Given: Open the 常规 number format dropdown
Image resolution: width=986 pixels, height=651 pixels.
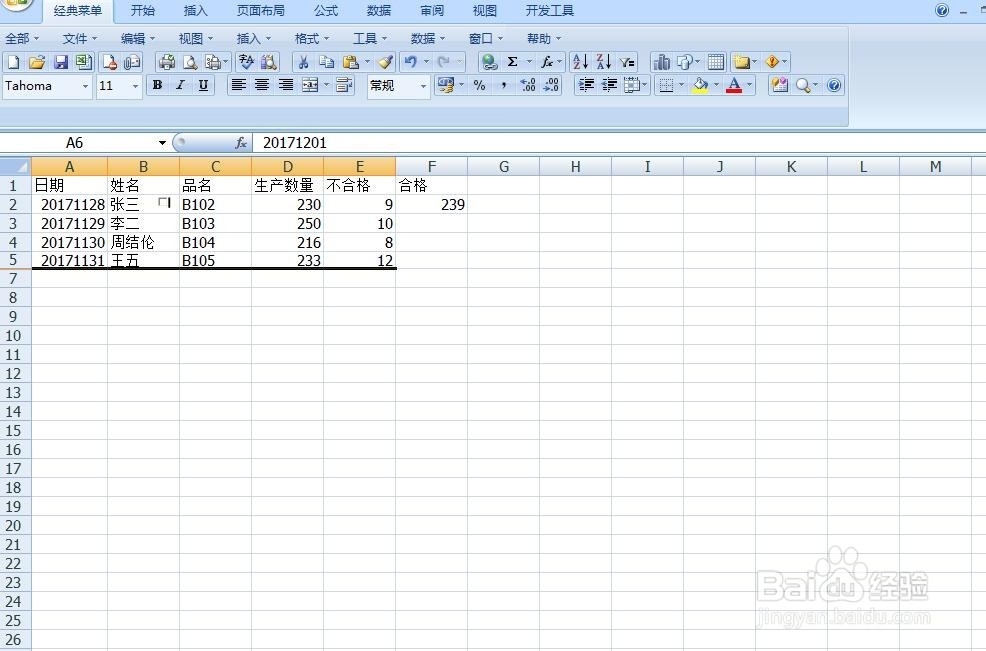Looking at the screenshot, I should pyautogui.click(x=423, y=86).
